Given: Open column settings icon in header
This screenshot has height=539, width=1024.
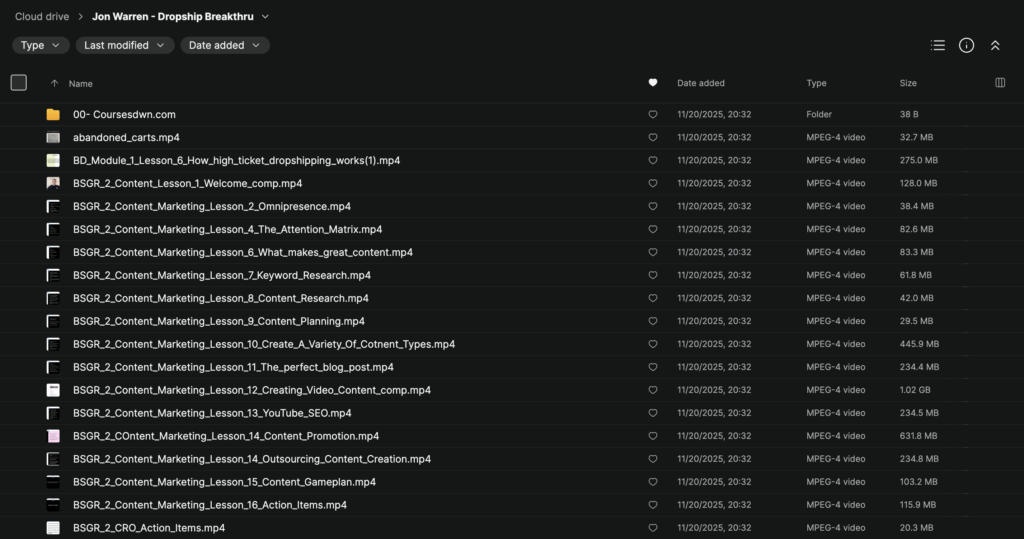Looking at the screenshot, I should 1000,83.
